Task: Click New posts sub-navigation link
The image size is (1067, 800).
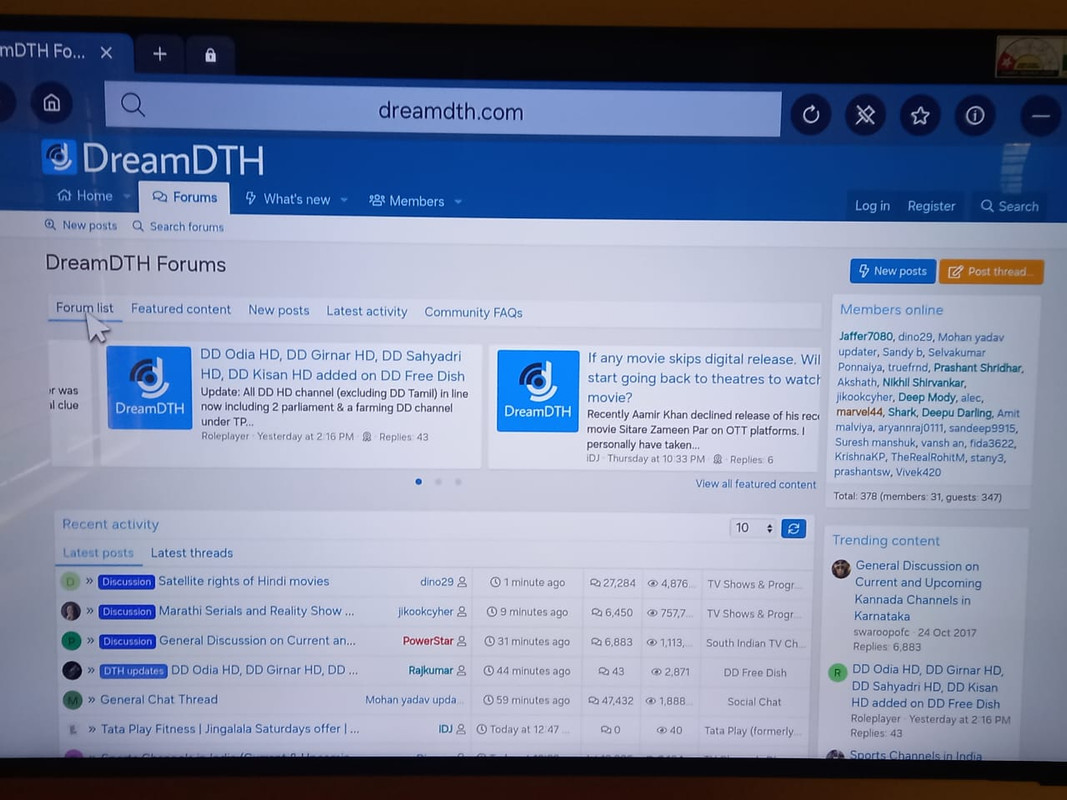Action: pyautogui.click(x=81, y=225)
